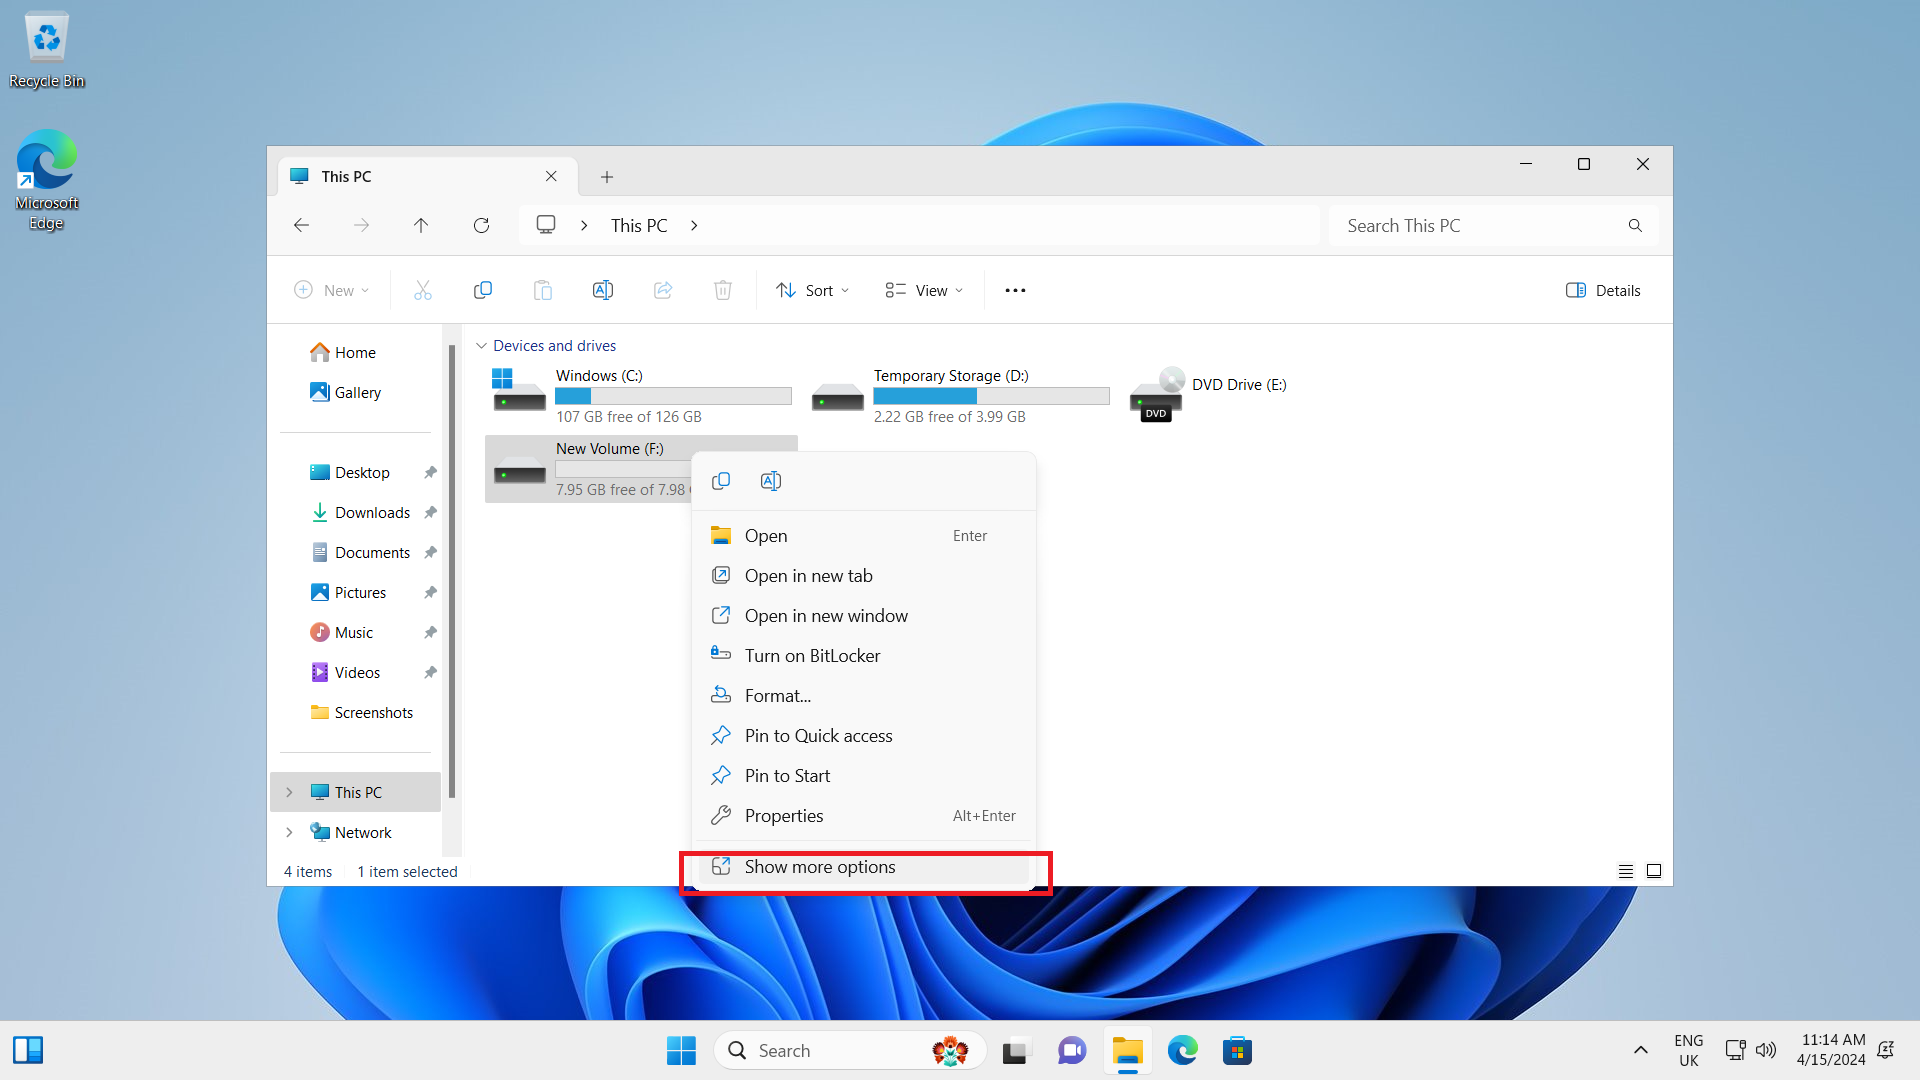Expand the Network tree node
Viewport: 1920px width, 1080px height.
pyautogui.click(x=289, y=832)
